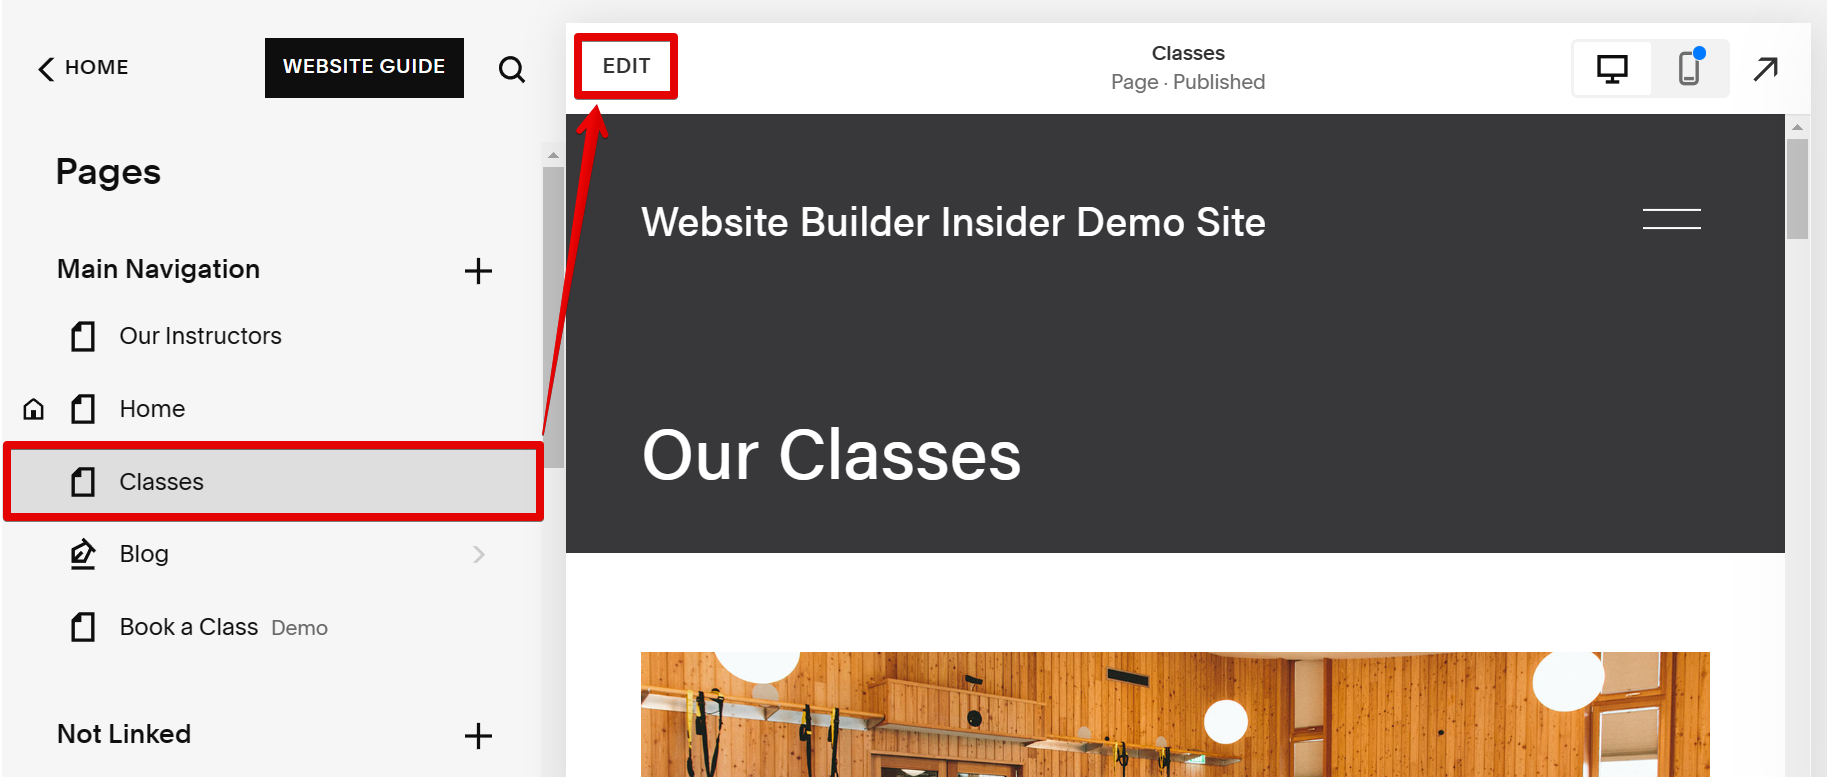Screen dimensions: 1827x777
Task: Add page to Main Navigation plus icon
Action: [478, 271]
